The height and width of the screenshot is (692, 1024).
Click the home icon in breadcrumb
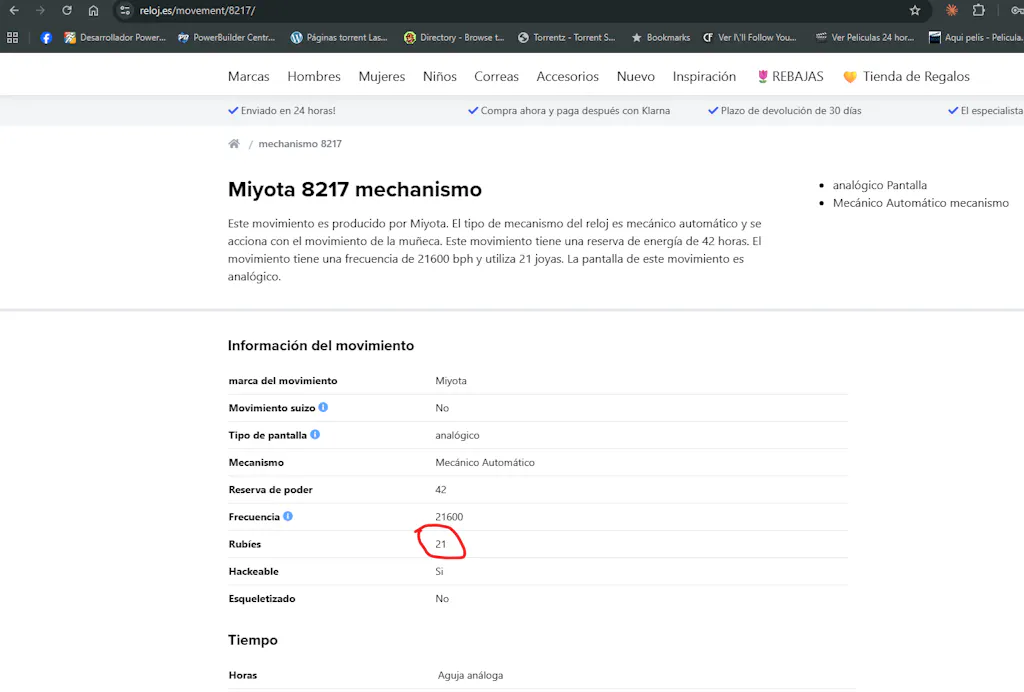point(234,144)
